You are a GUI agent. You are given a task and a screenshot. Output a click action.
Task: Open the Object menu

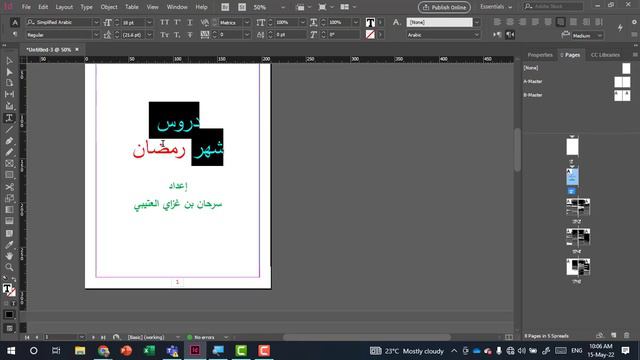pos(109,7)
